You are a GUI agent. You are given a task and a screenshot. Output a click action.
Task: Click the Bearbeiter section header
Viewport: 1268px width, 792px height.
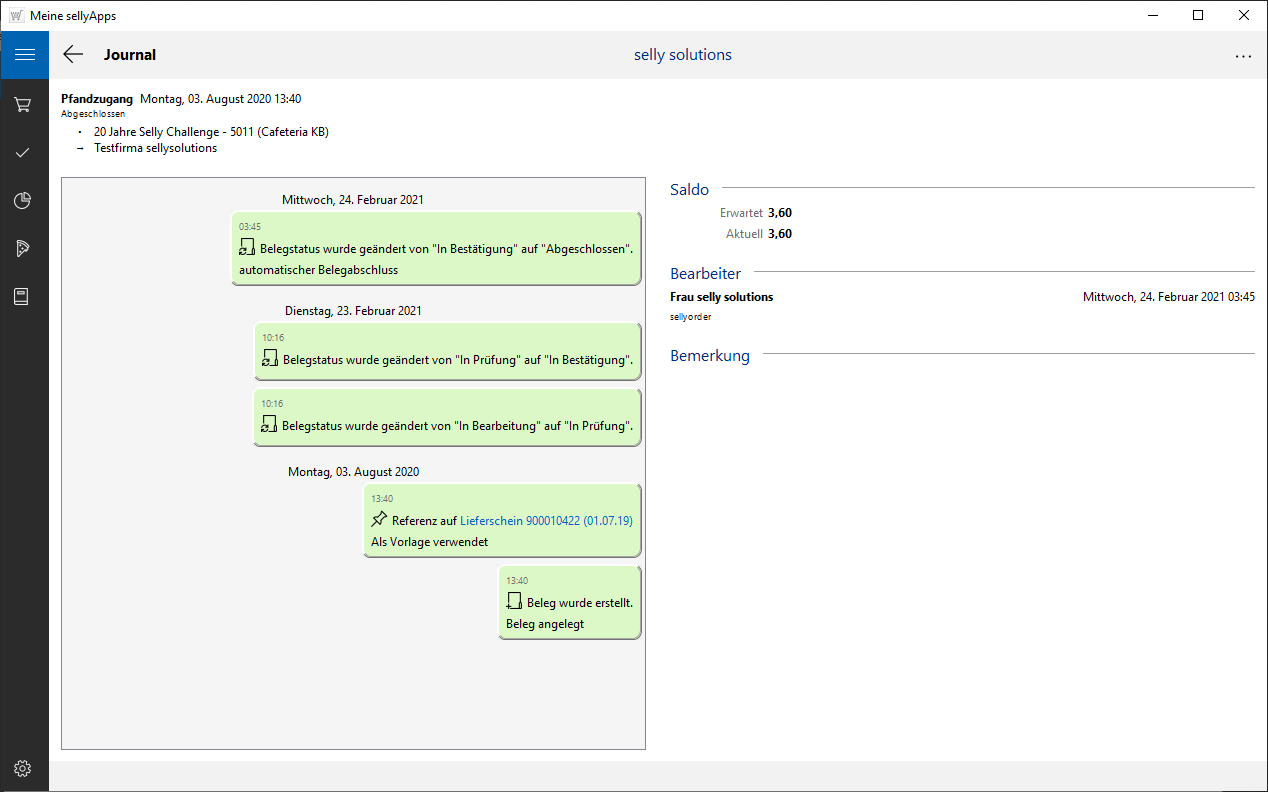click(705, 273)
